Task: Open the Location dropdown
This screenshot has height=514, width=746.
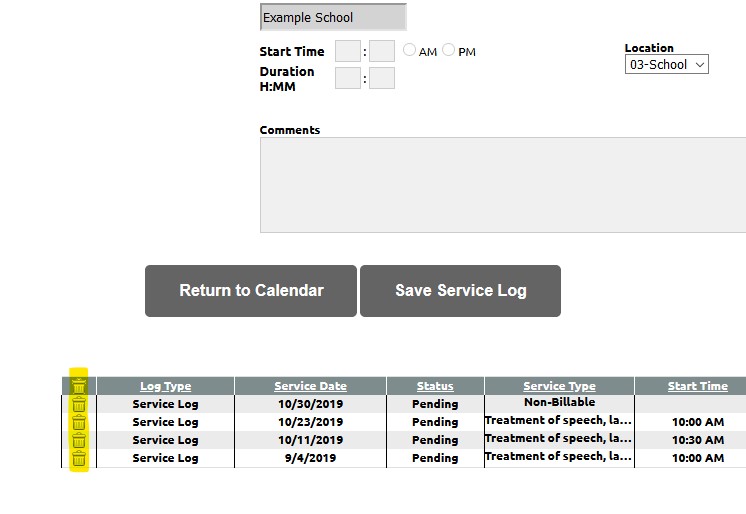Action: click(x=667, y=65)
